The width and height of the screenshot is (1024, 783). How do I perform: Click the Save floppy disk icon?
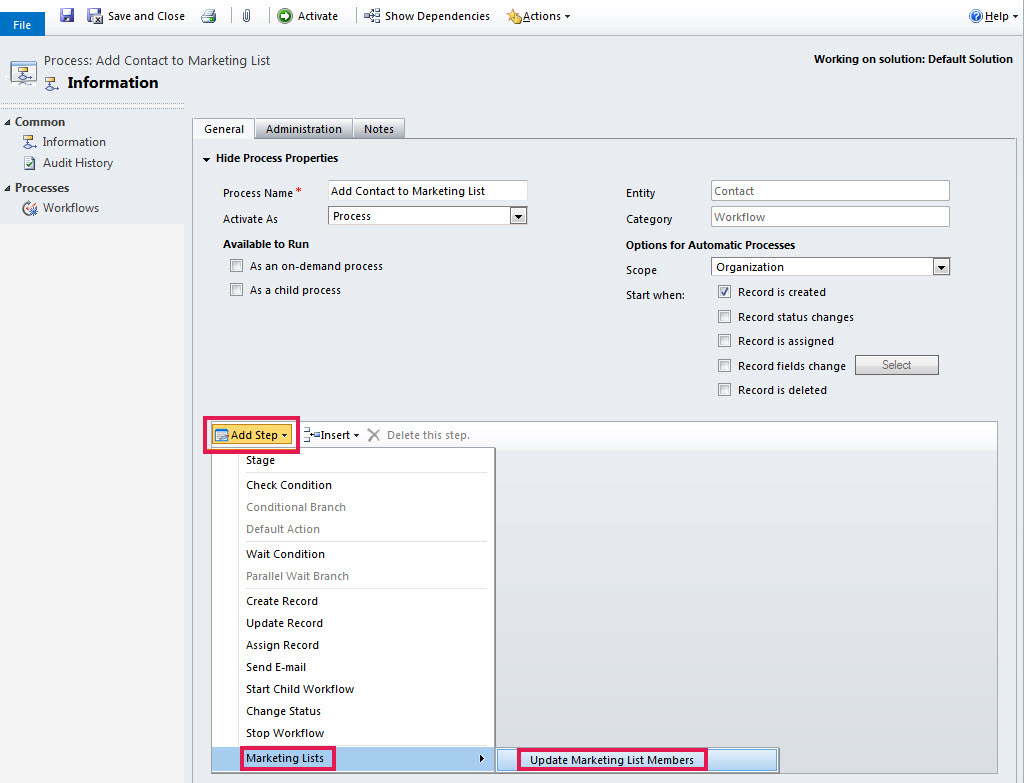(67, 15)
